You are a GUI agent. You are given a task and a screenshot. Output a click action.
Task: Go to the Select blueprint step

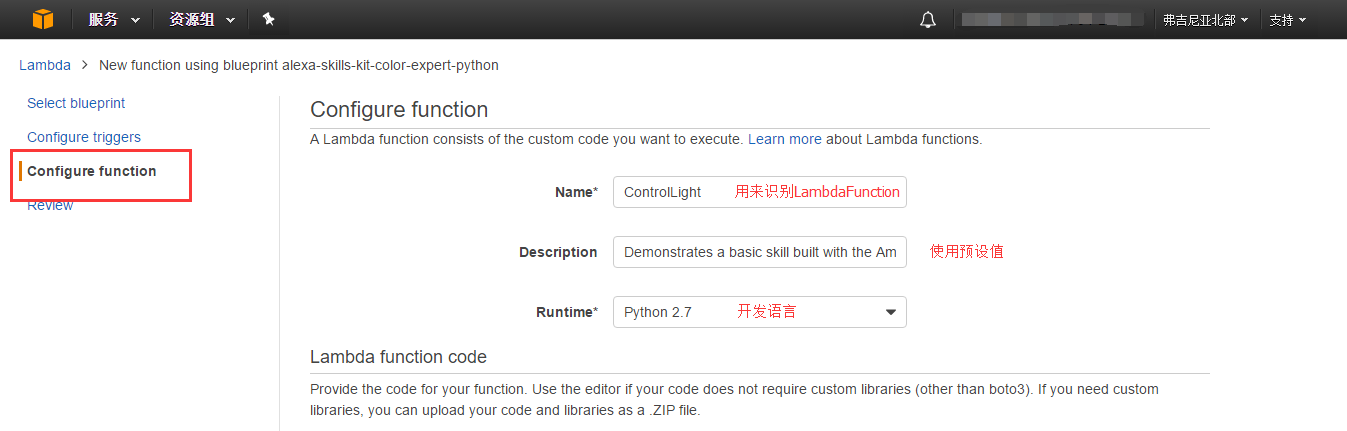tap(76, 103)
